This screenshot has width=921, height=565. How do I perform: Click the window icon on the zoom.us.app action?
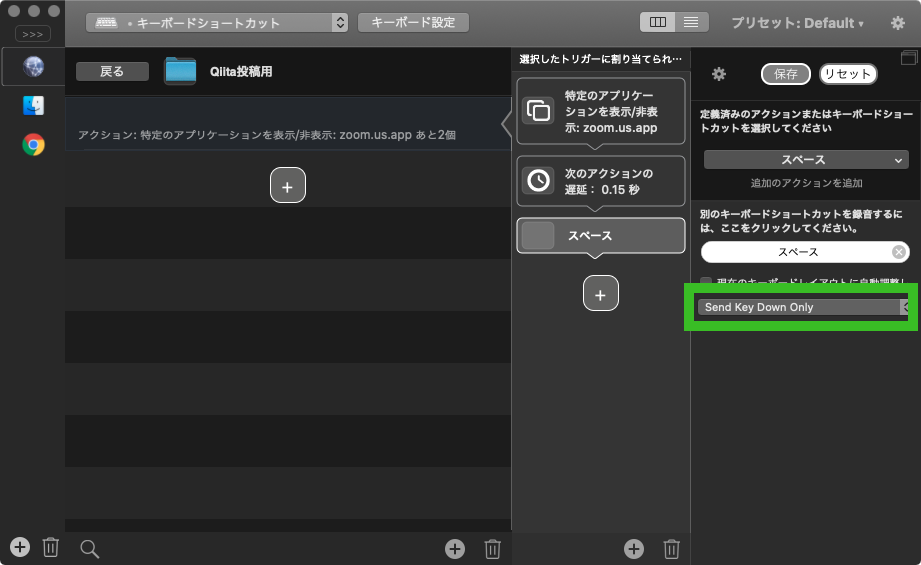tap(538, 110)
